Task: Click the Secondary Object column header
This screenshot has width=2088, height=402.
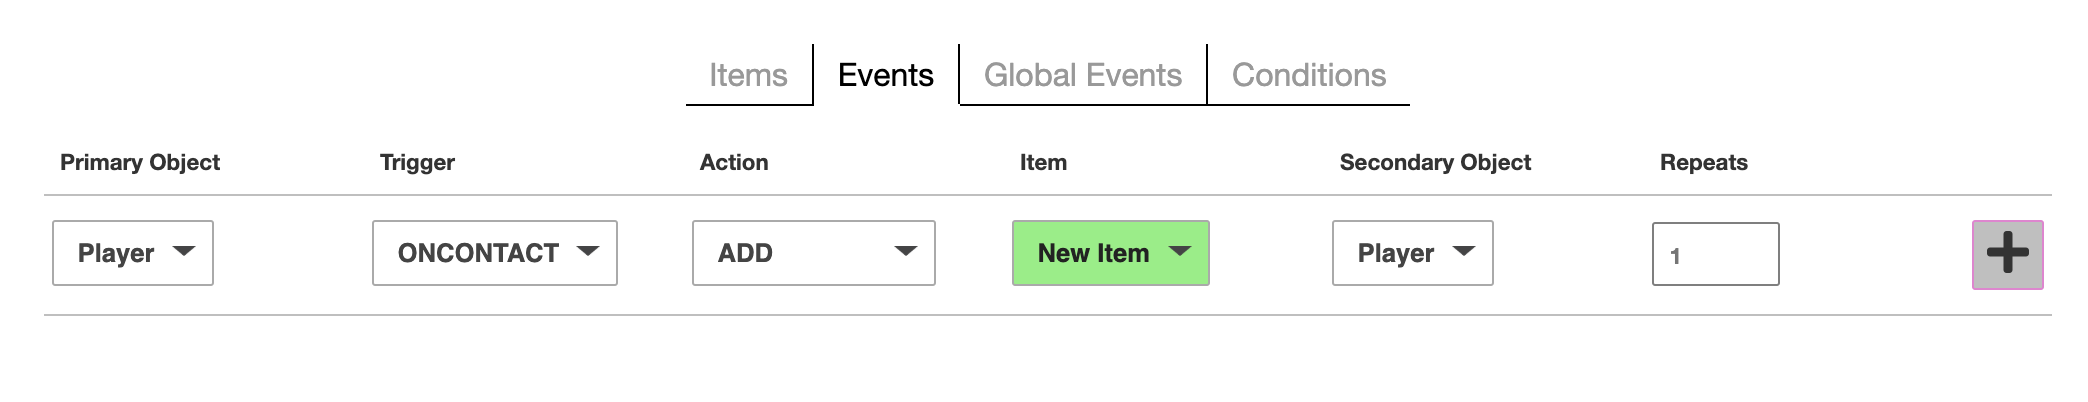Action: coord(1435,162)
